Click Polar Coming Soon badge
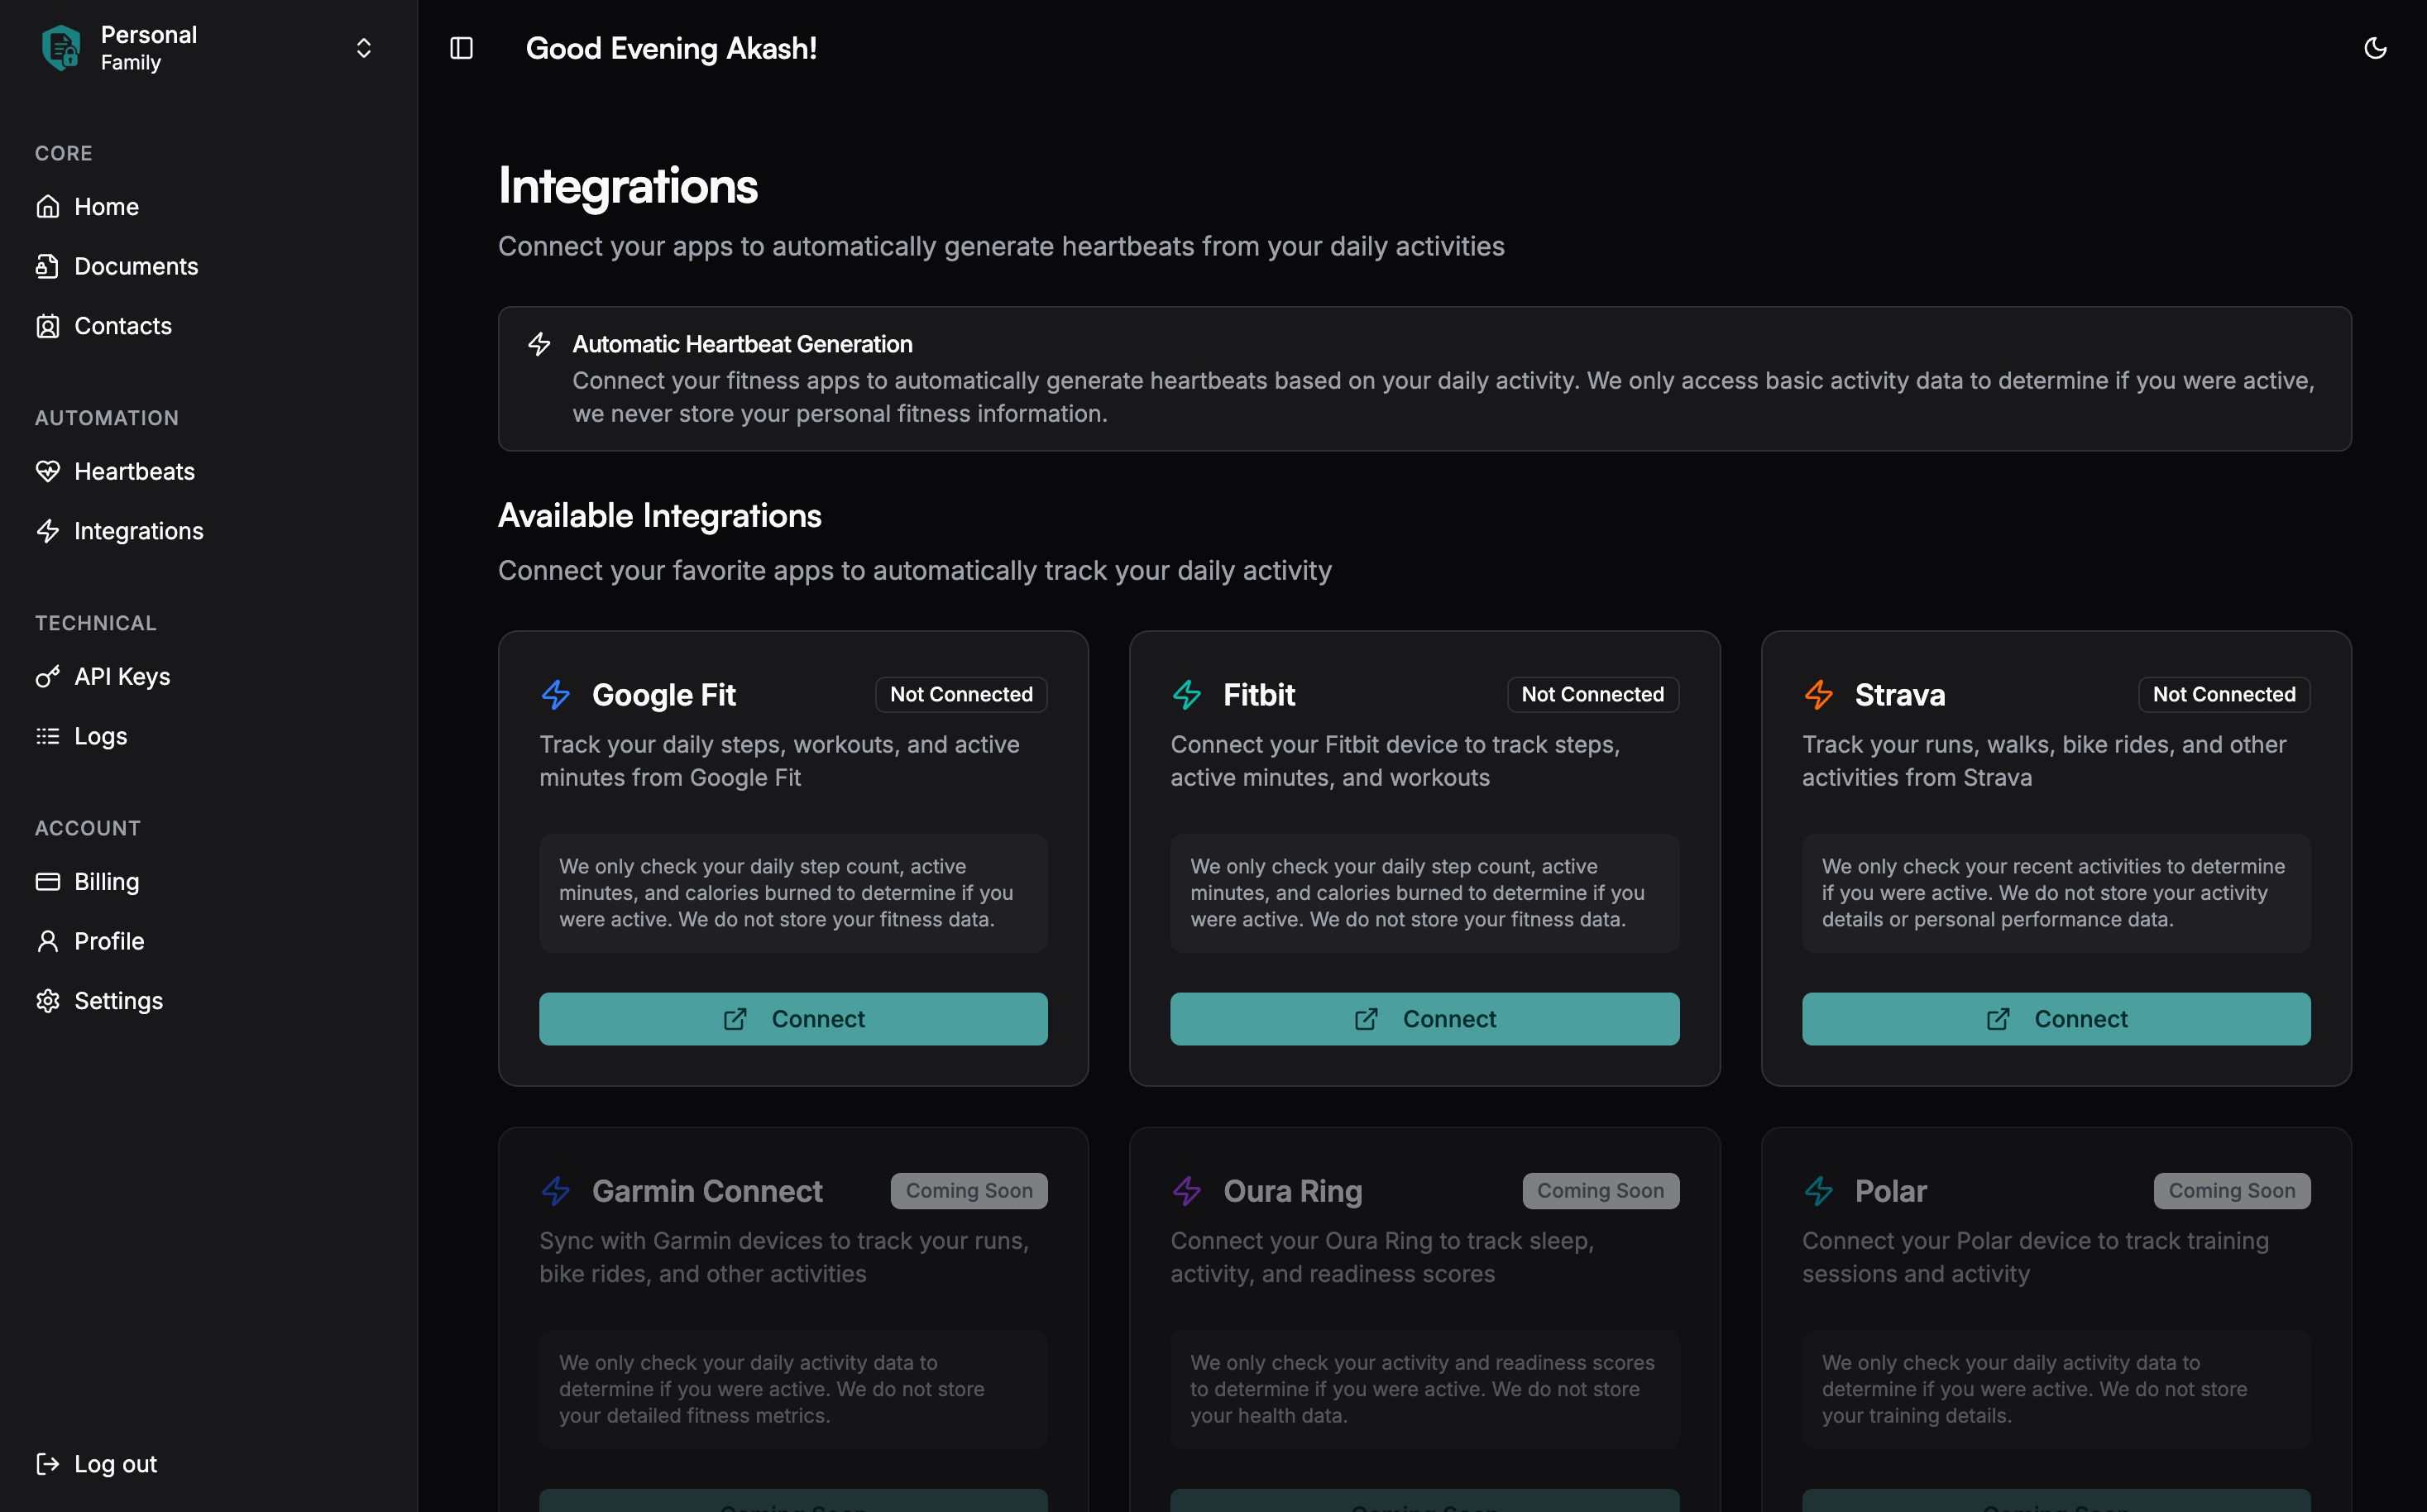Image resolution: width=2427 pixels, height=1512 pixels. [x=2232, y=1191]
